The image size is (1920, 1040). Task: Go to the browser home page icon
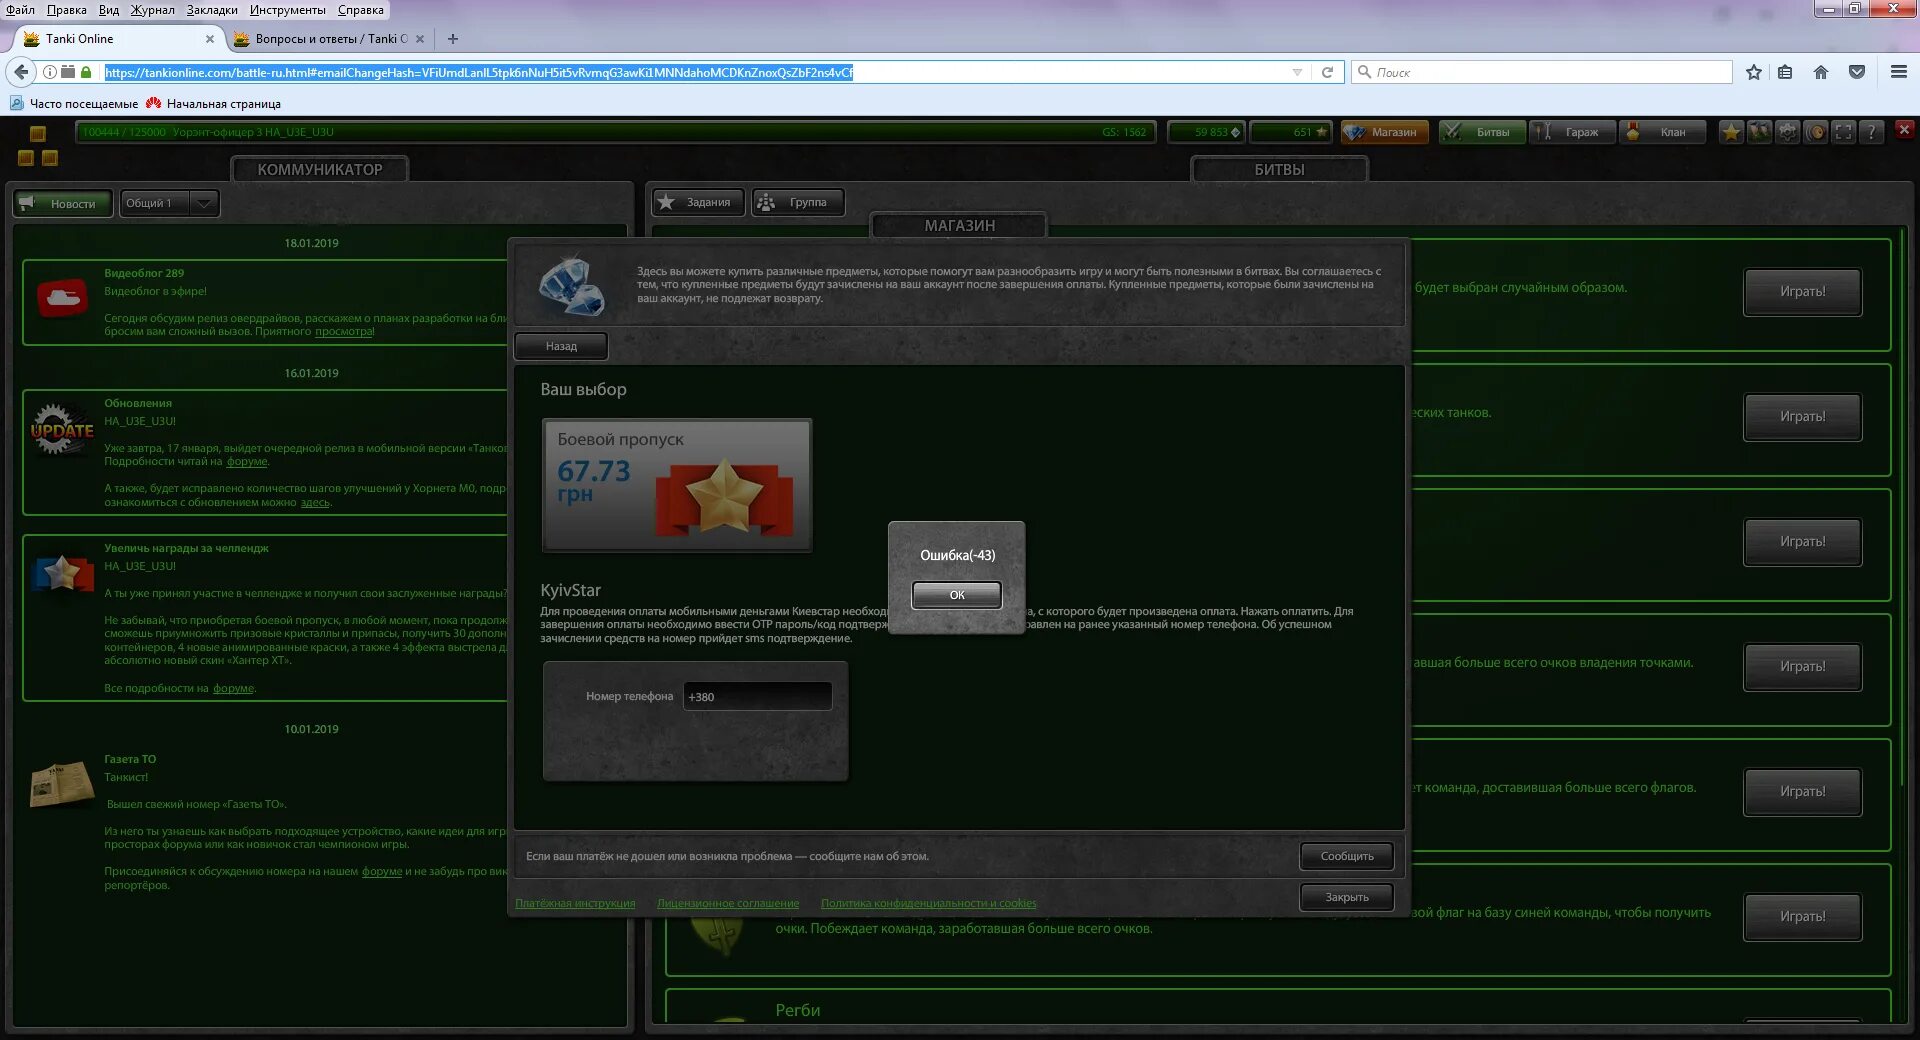click(x=1821, y=72)
